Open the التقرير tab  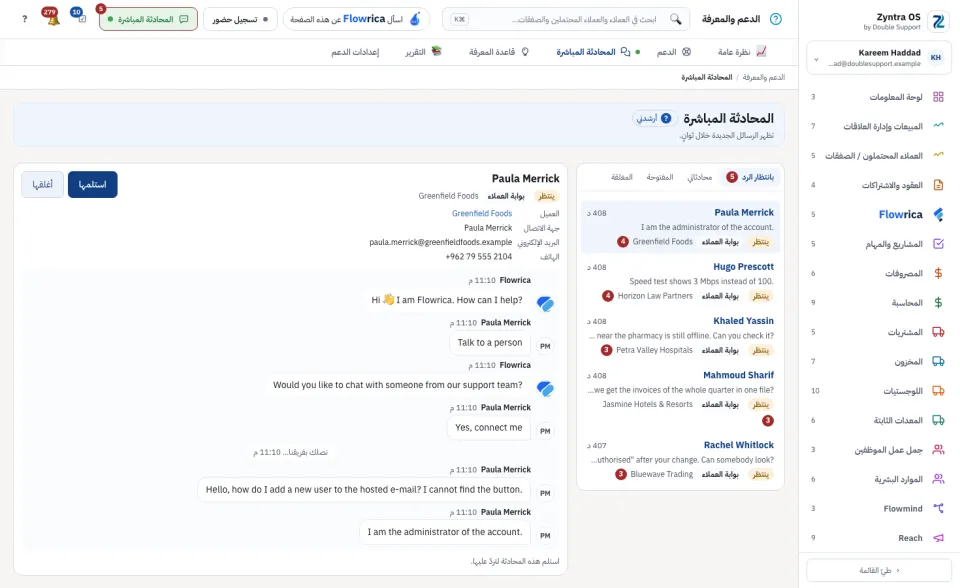(x=423, y=52)
